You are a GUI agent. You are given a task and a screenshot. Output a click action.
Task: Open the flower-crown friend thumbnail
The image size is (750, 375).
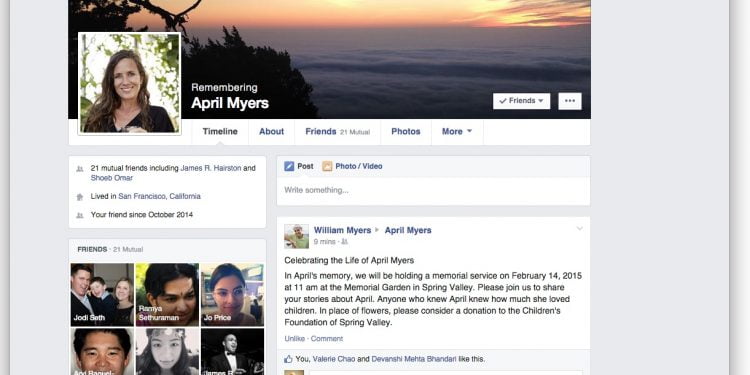click(x=167, y=352)
